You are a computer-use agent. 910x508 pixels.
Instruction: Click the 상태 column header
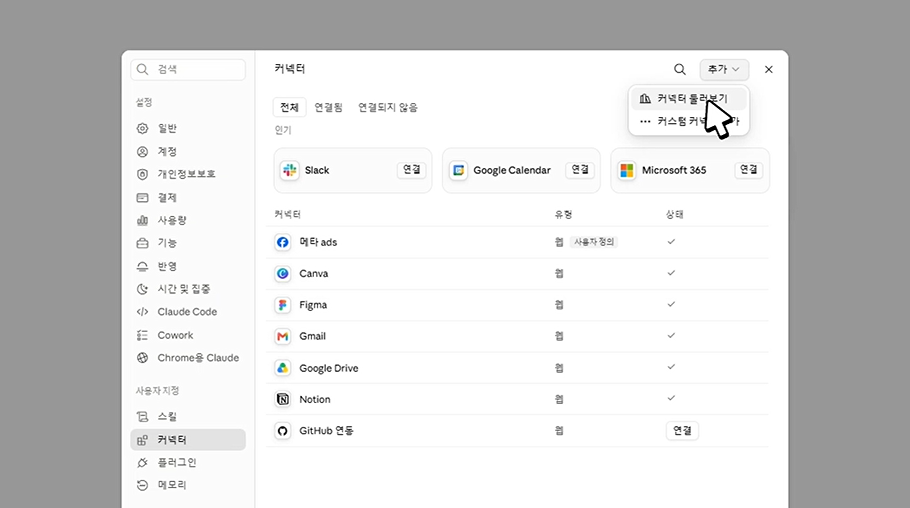[x=674, y=215]
